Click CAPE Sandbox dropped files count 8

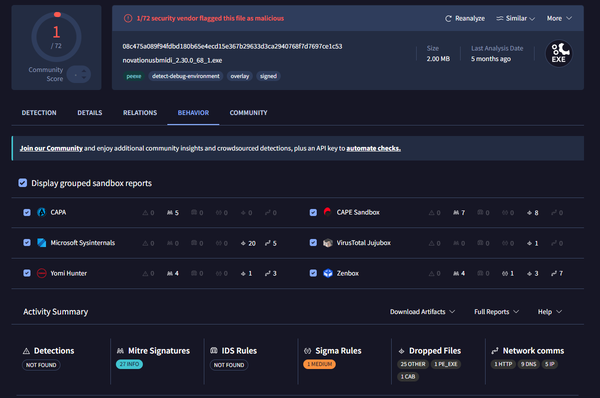(533, 212)
